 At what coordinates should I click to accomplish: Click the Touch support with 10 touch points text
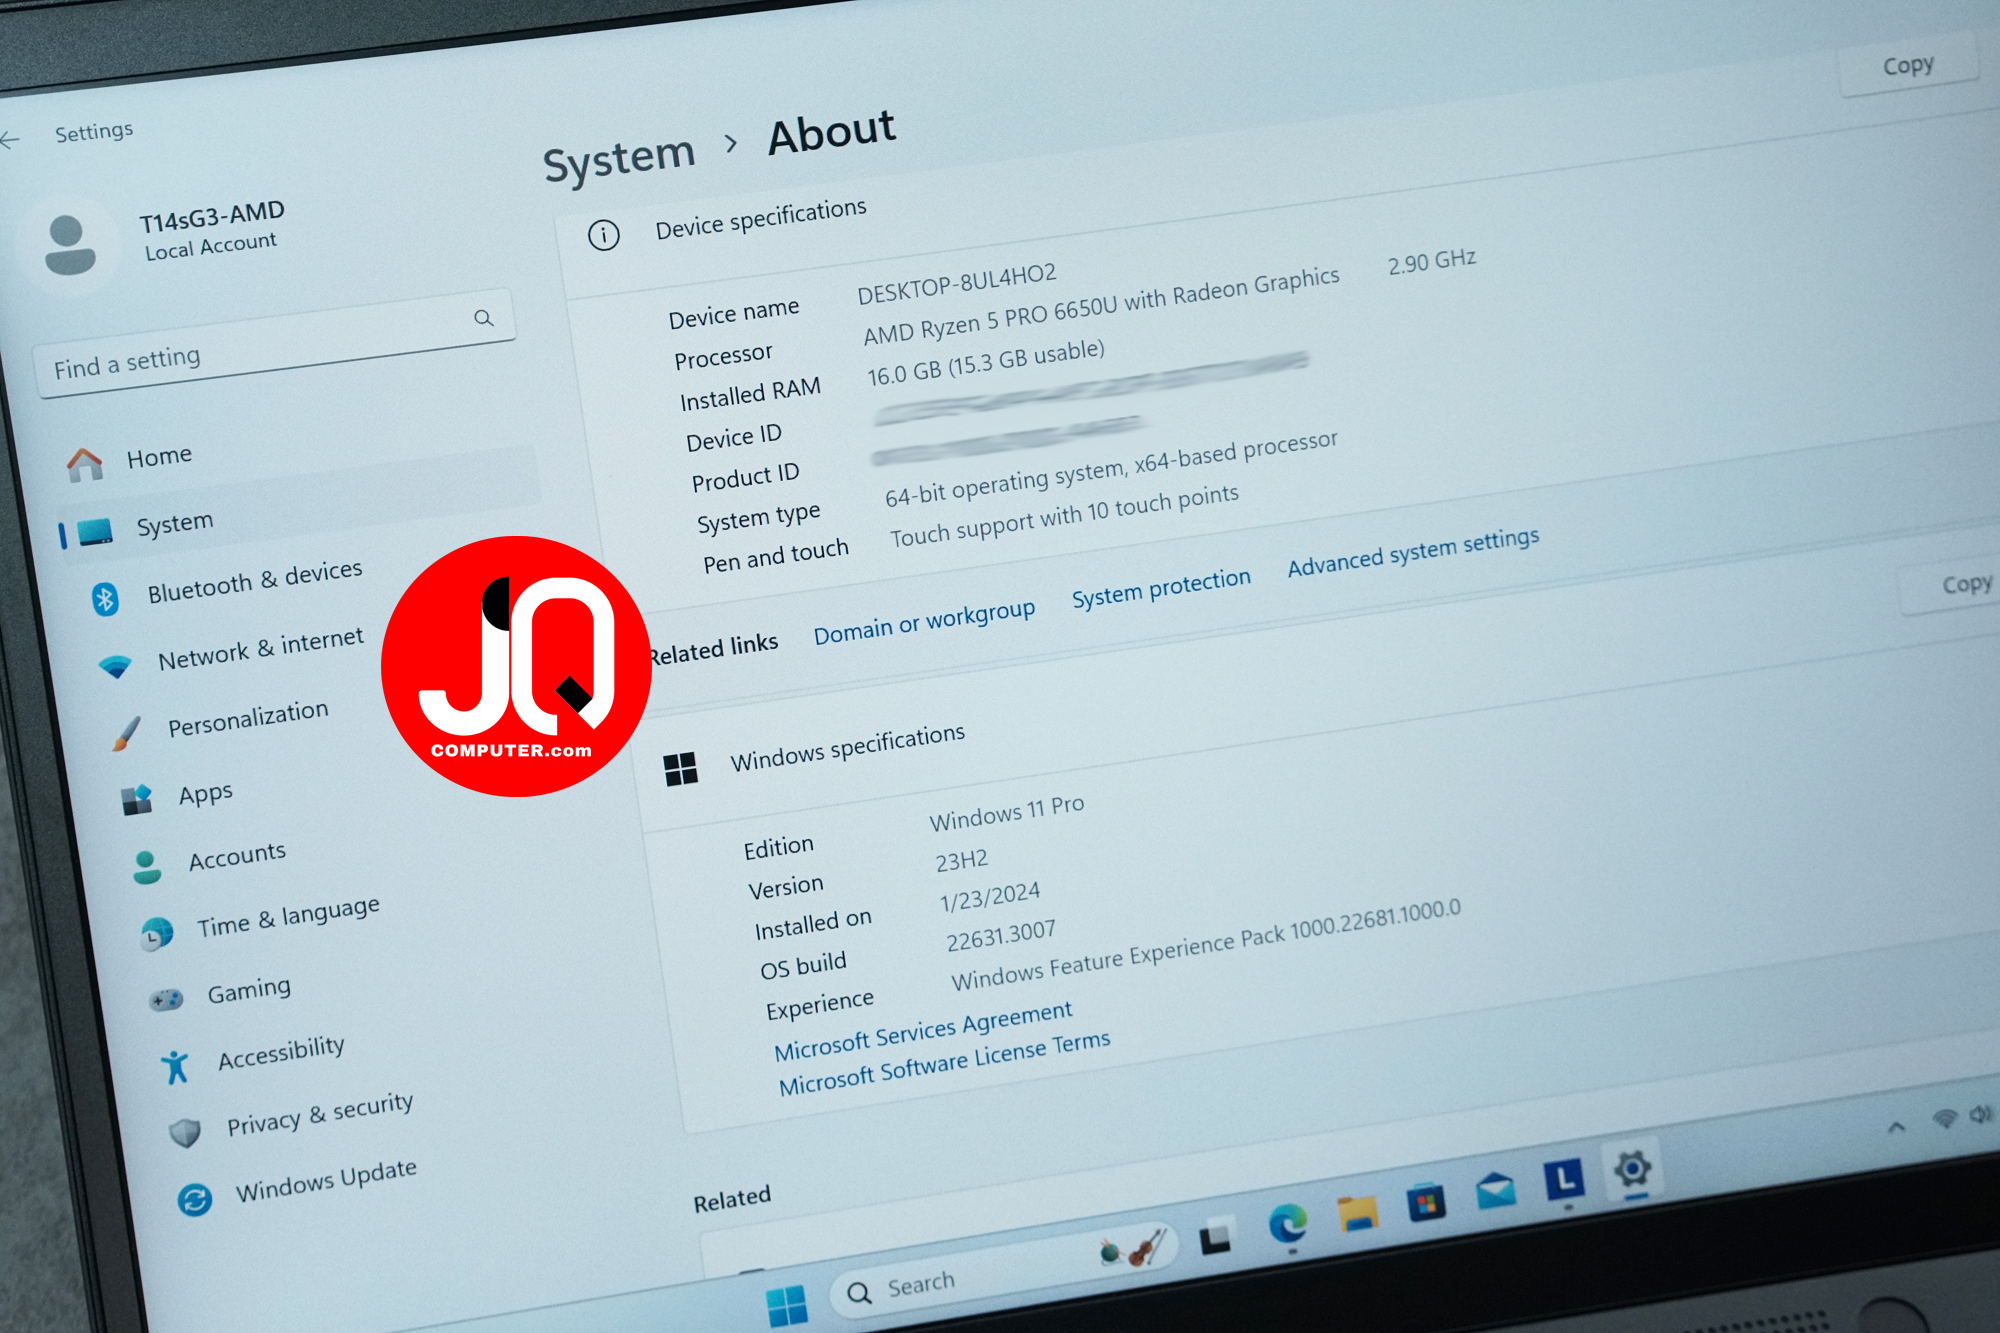click(x=1064, y=515)
